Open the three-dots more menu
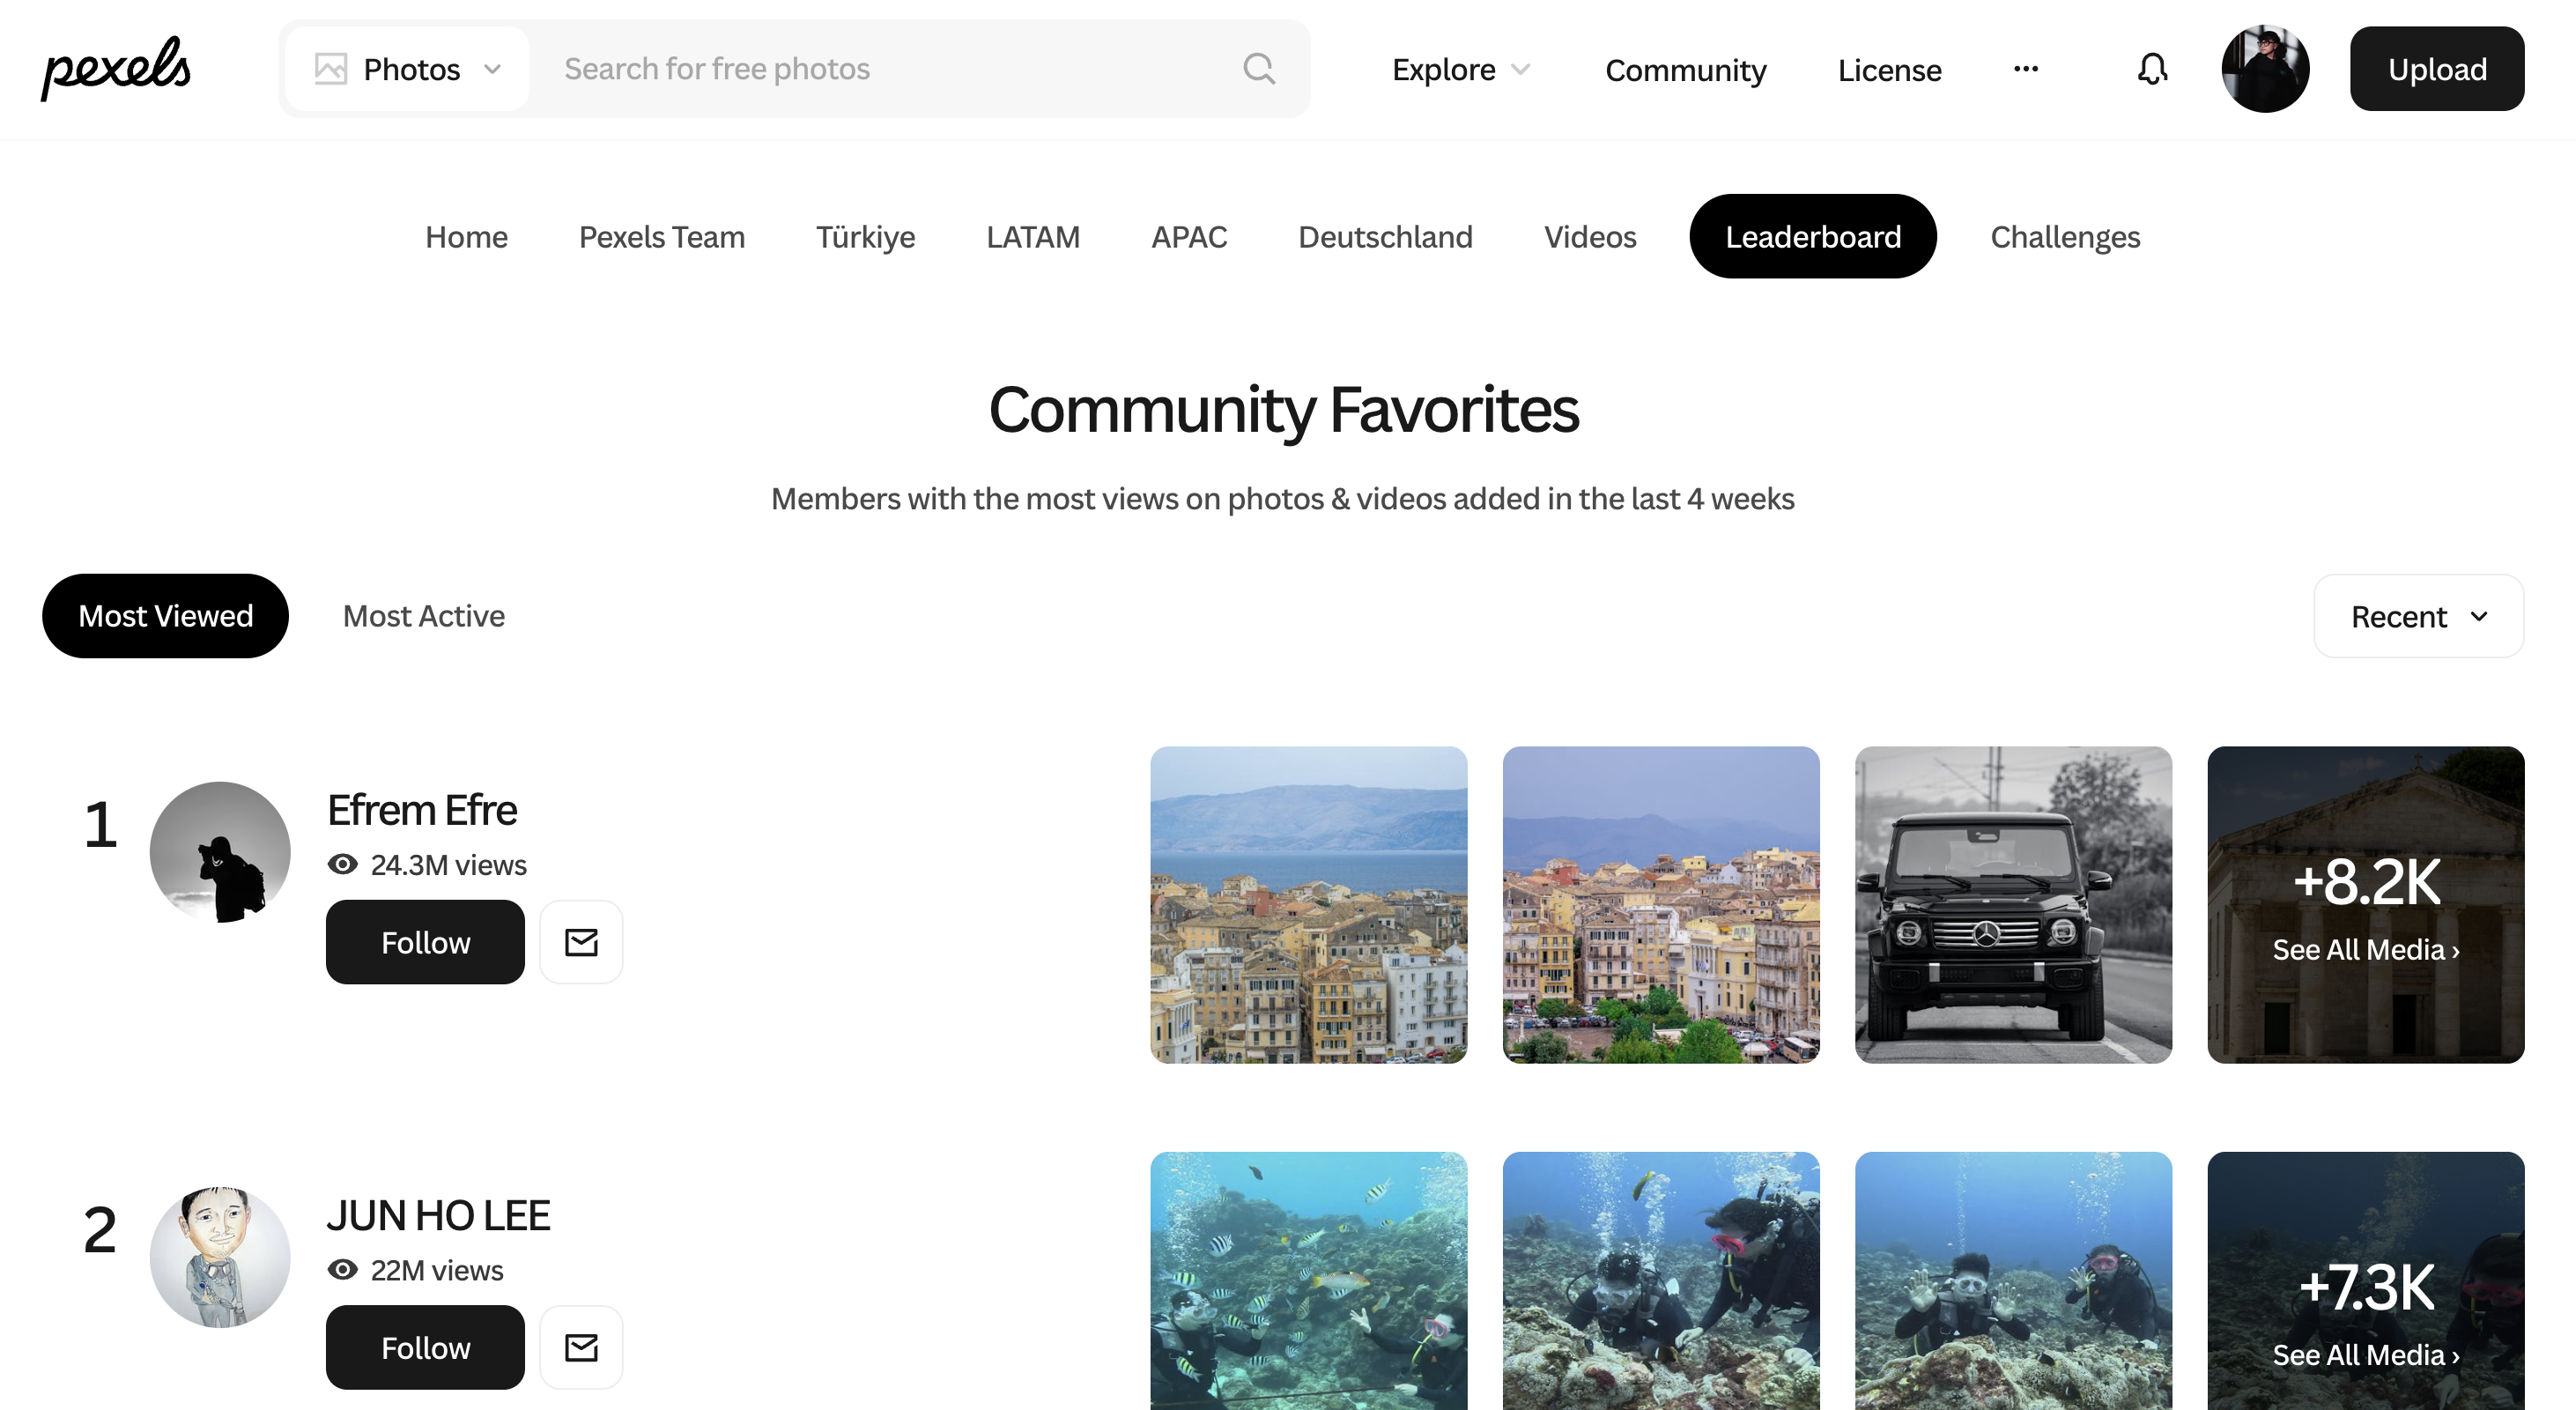Viewport: 2576px width, 1410px height. tap(2025, 69)
